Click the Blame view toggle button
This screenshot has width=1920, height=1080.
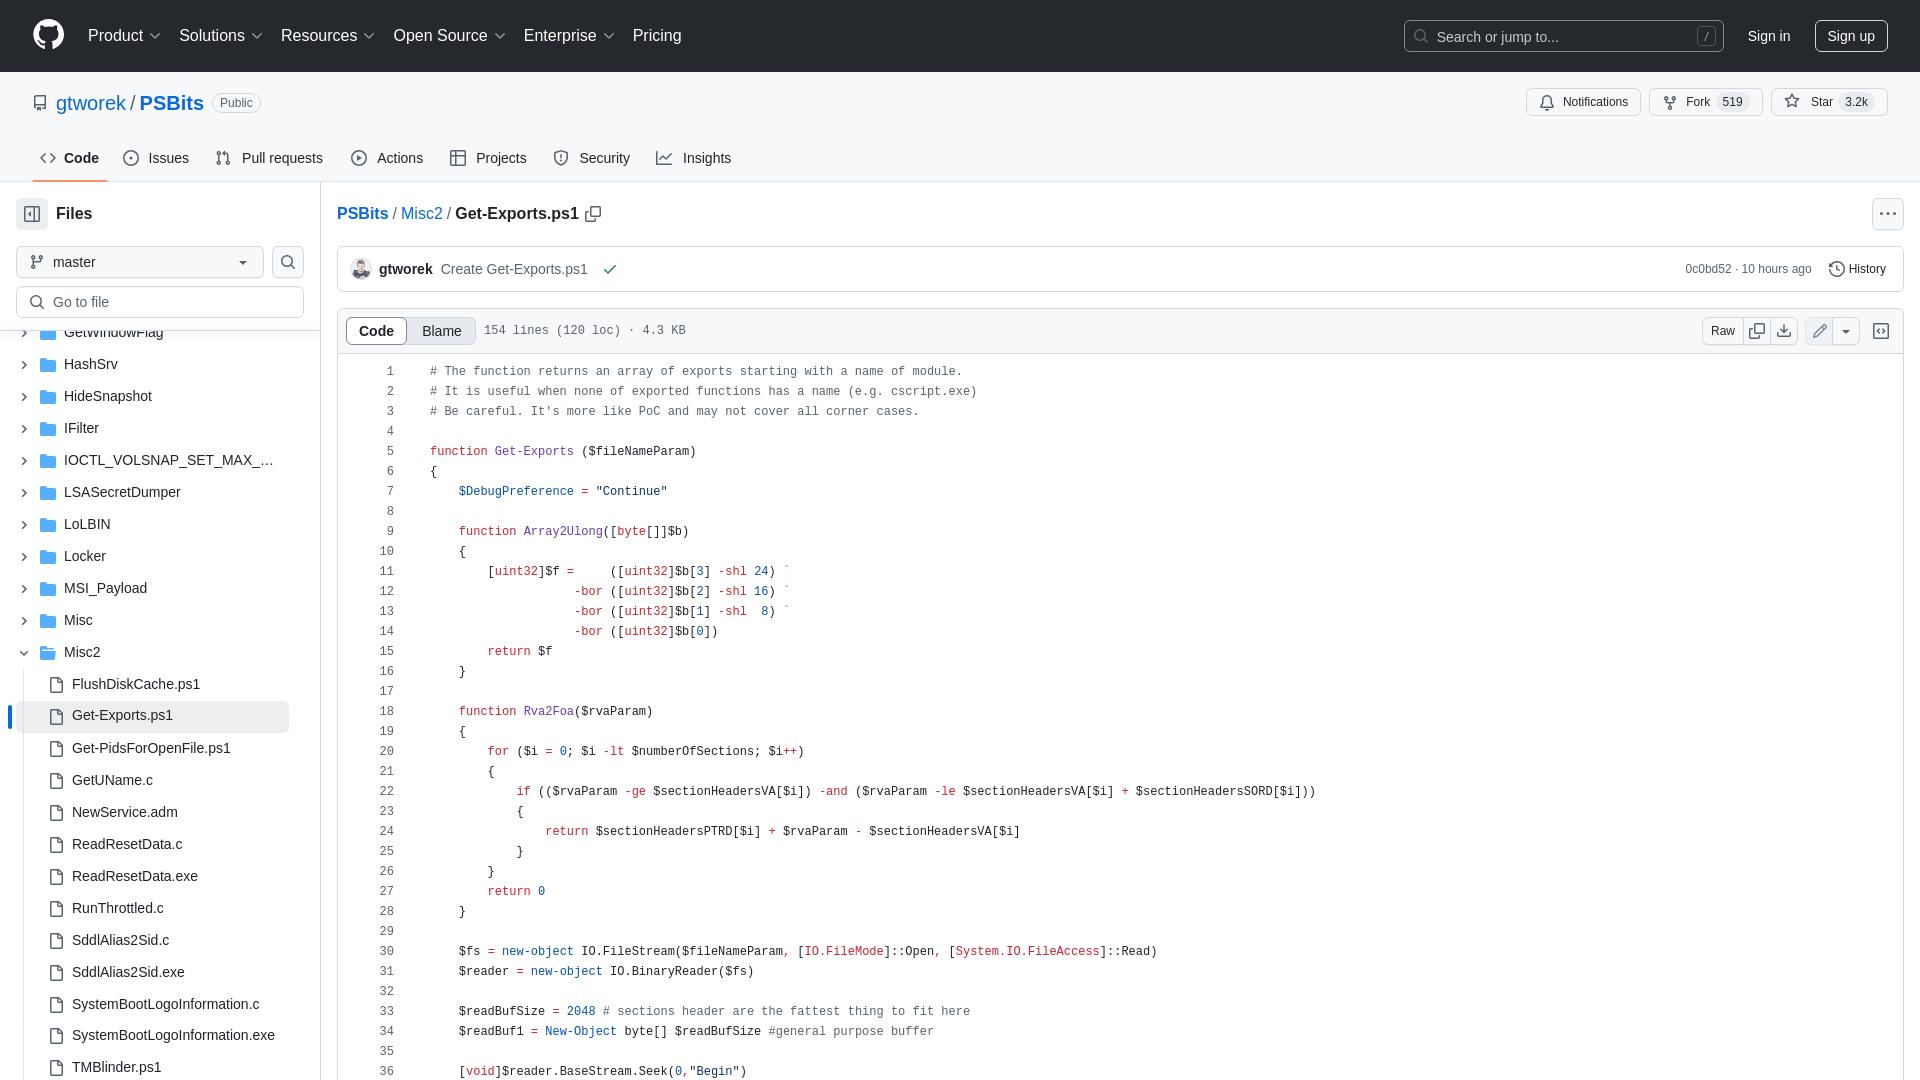pyautogui.click(x=442, y=331)
